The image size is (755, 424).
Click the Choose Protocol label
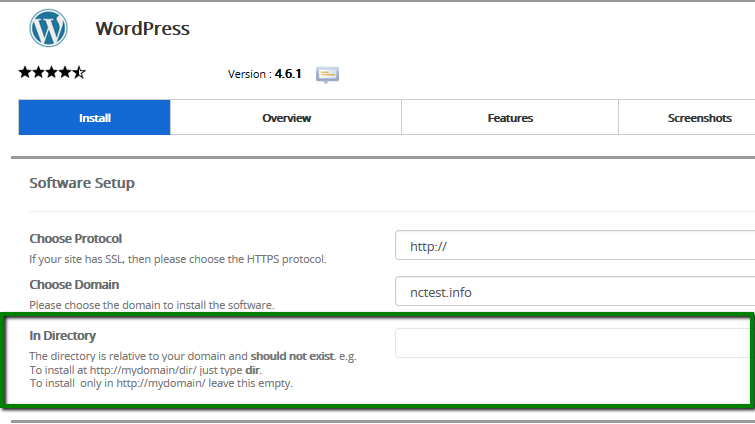click(76, 239)
